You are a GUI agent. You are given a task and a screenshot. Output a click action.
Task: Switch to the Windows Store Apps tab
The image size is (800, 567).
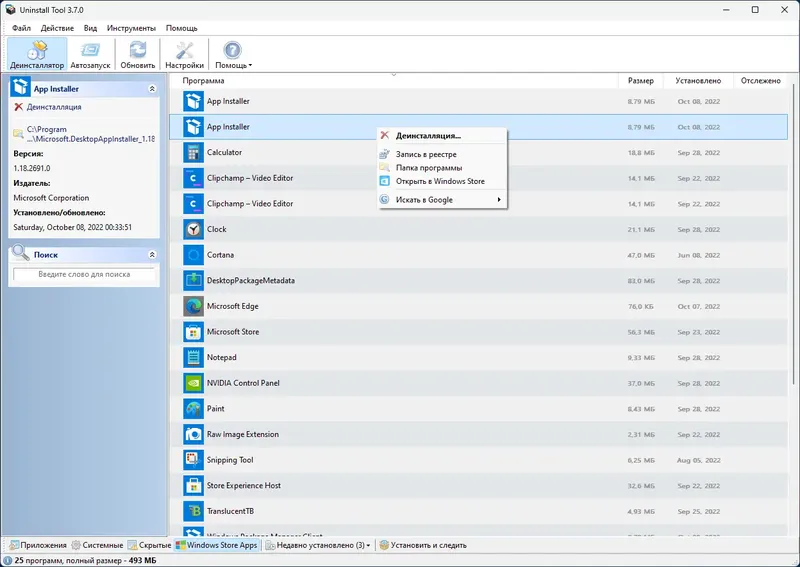[216, 545]
